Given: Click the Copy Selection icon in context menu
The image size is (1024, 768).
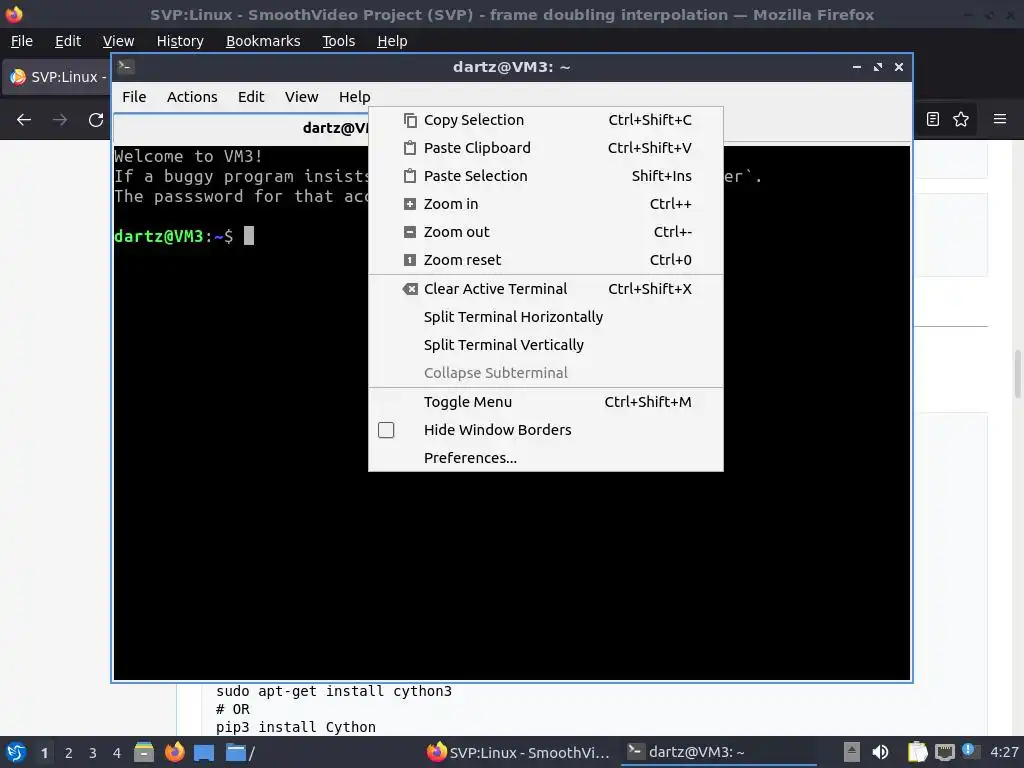Looking at the screenshot, I should click(410, 120).
